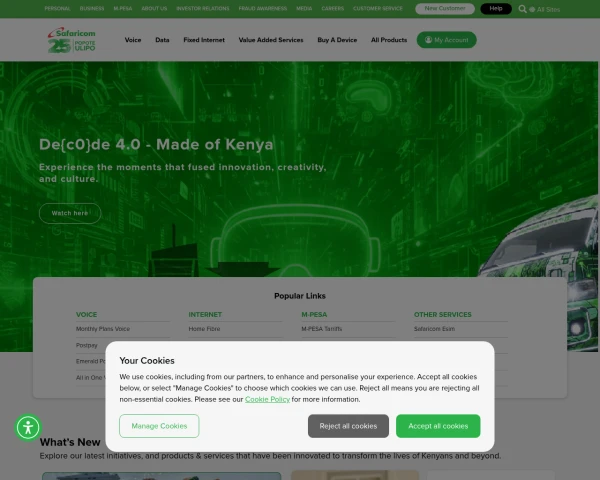Click the Safaricom 25 logo
The image size is (600, 480).
[x=72, y=40]
